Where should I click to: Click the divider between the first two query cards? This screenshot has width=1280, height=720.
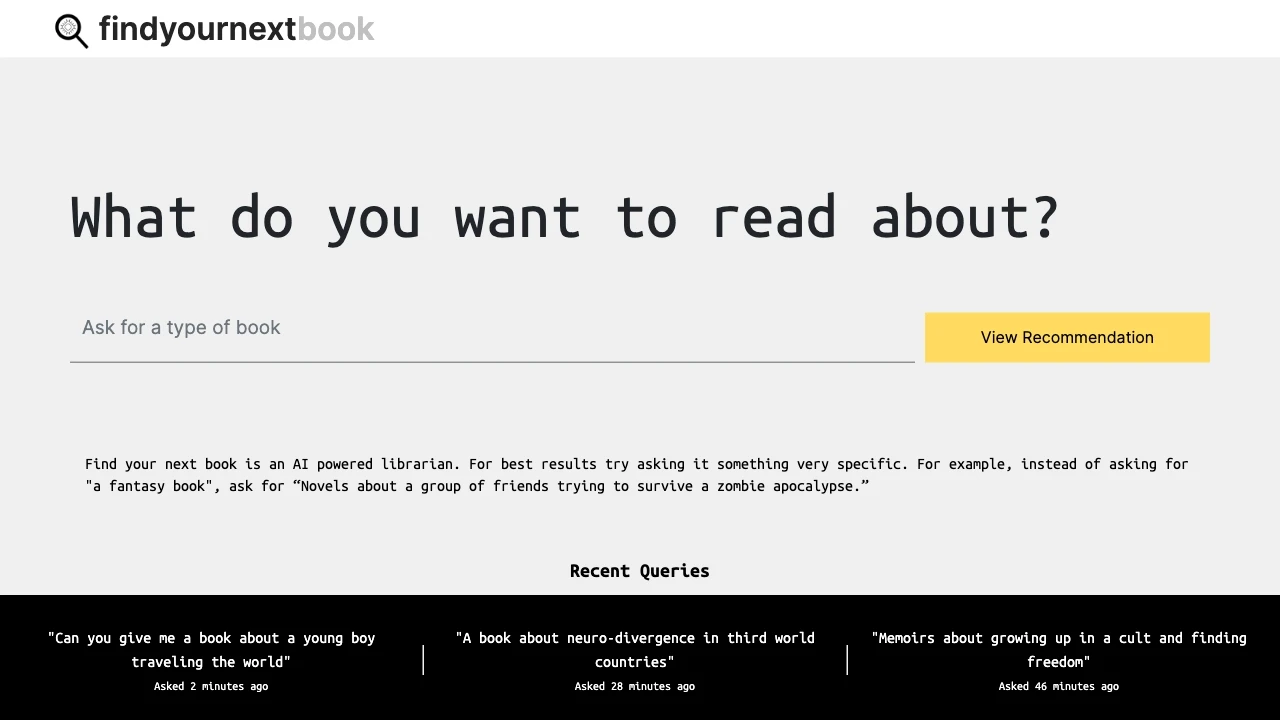(x=423, y=660)
